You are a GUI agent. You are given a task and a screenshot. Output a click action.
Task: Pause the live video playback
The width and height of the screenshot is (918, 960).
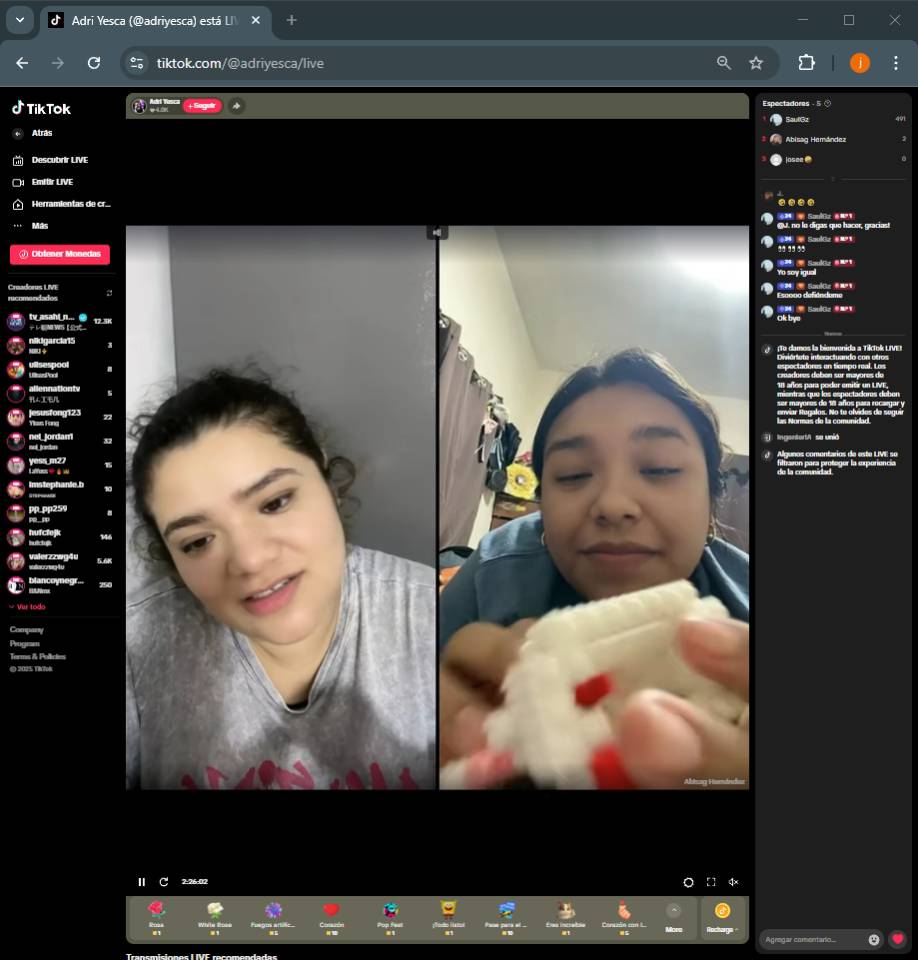(x=141, y=882)
